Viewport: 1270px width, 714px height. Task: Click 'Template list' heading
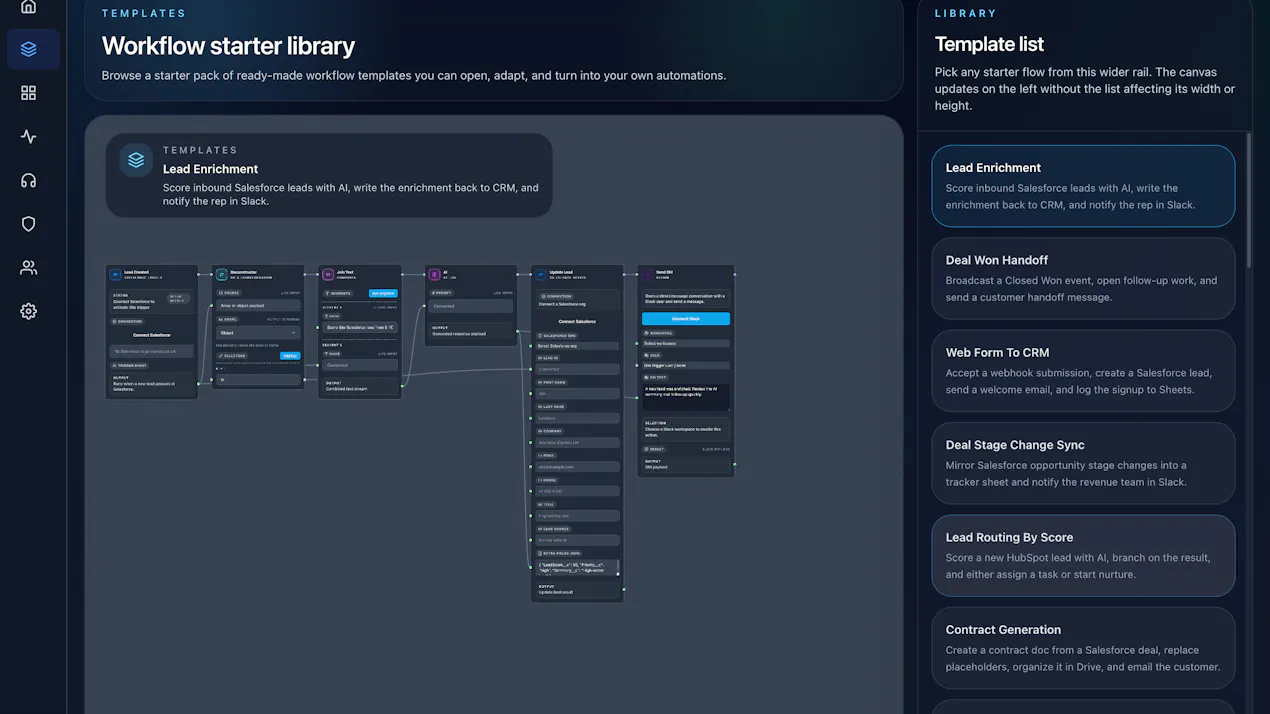coord(989,44)
